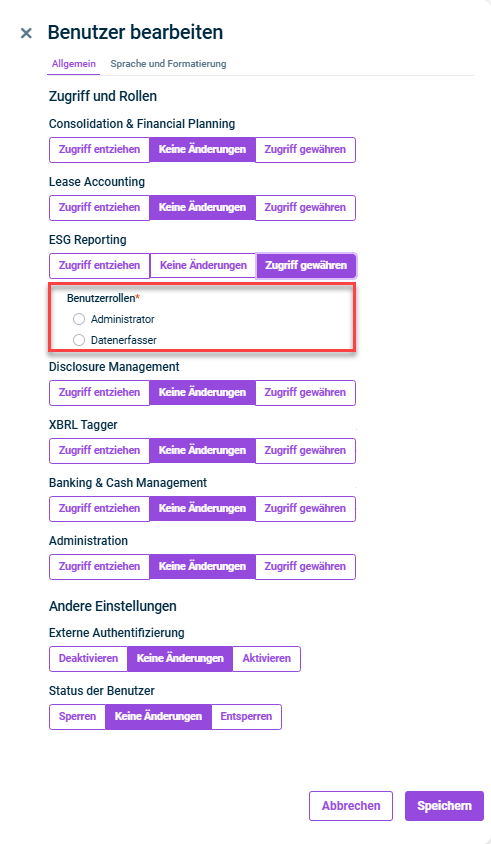Select Aktivieren for Externe Authentifizierung

(266, 659)
